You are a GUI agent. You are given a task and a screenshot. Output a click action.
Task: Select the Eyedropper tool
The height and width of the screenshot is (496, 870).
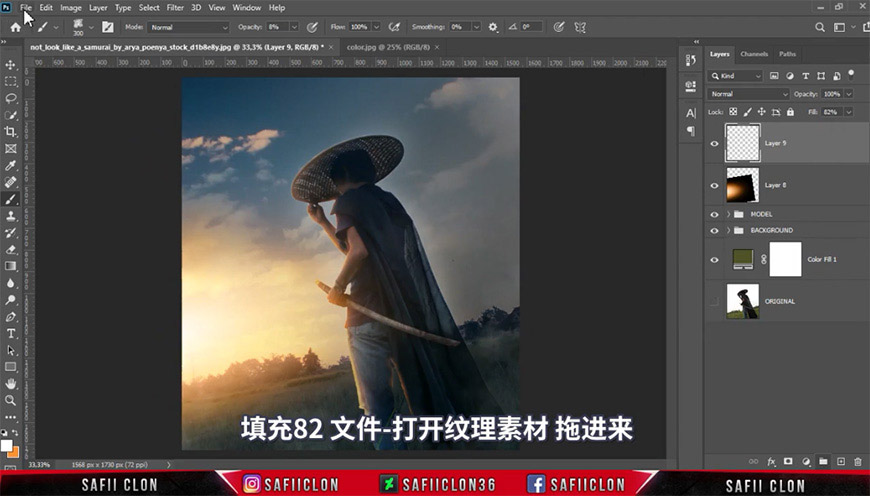coord(11,165)
